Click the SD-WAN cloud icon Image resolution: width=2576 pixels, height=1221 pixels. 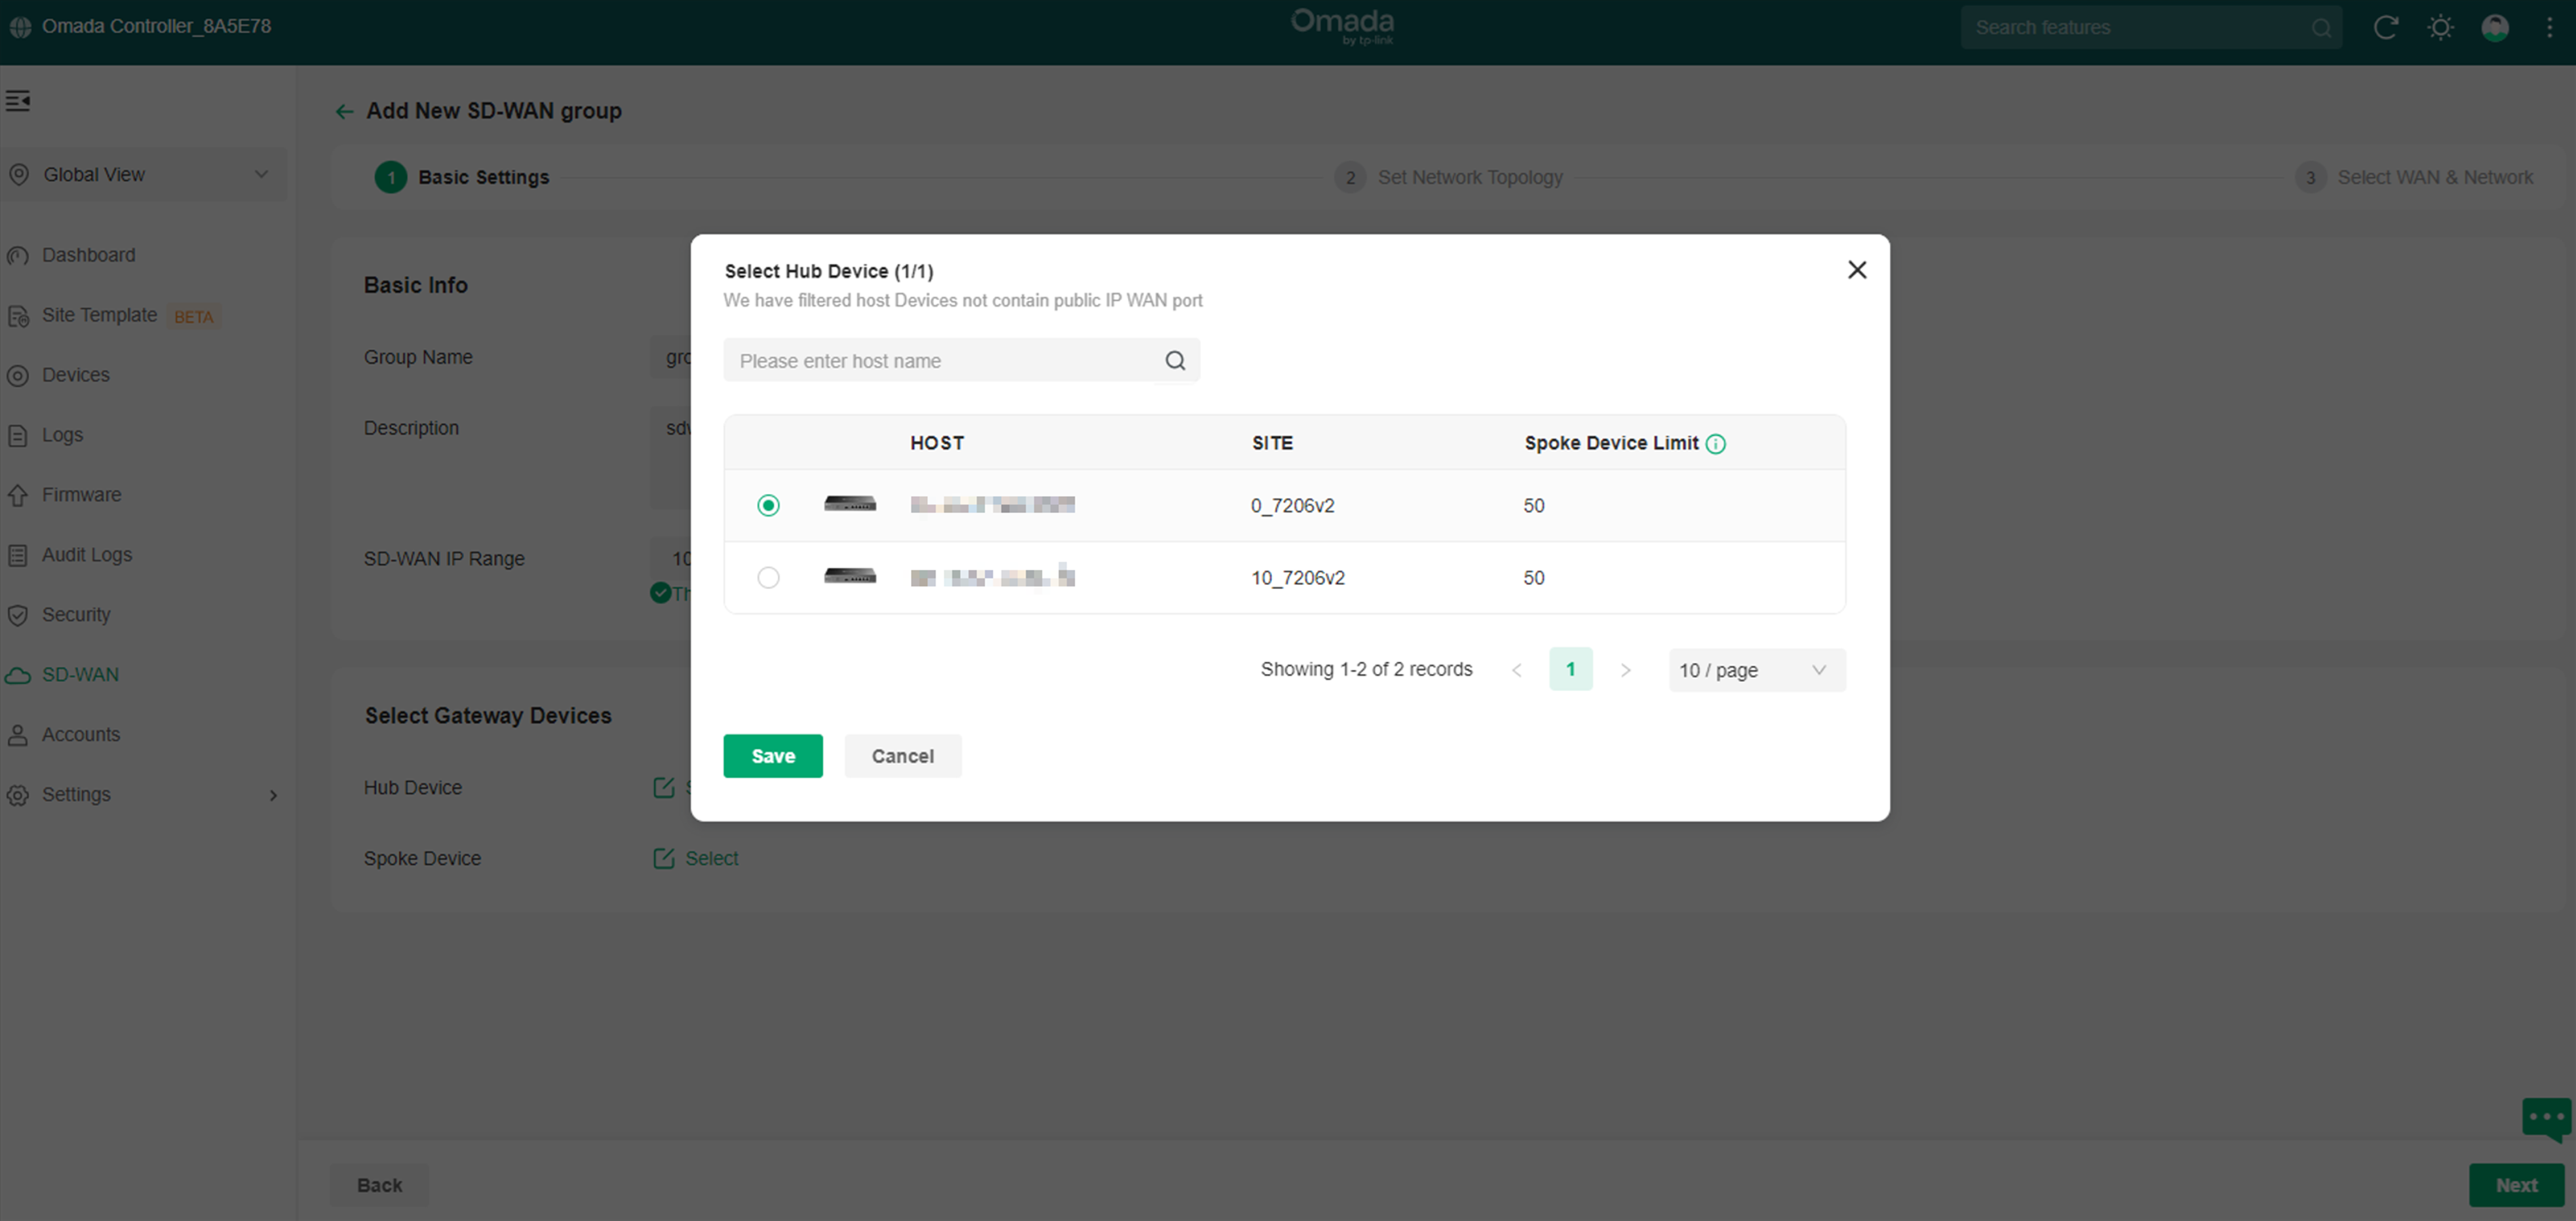pyautogui.click(x=18, y=676)
